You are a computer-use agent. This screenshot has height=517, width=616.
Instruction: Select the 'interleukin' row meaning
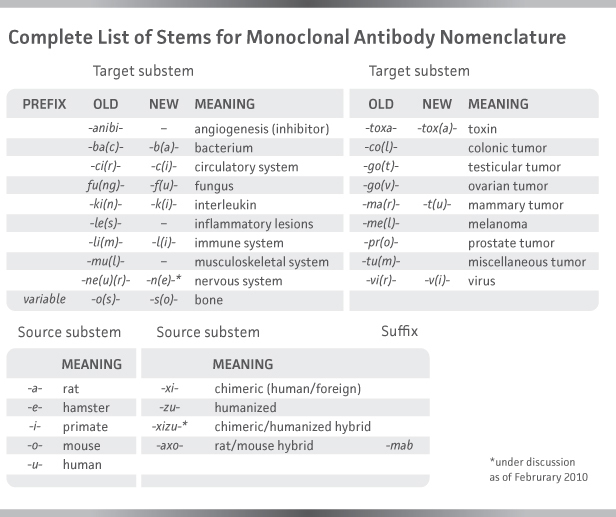coord(225,205)
